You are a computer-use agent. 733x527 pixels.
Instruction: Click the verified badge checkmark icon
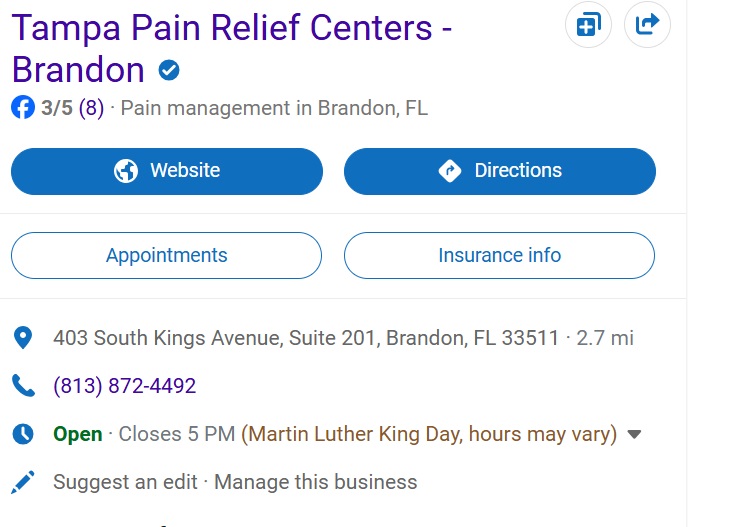pos(169,71)
